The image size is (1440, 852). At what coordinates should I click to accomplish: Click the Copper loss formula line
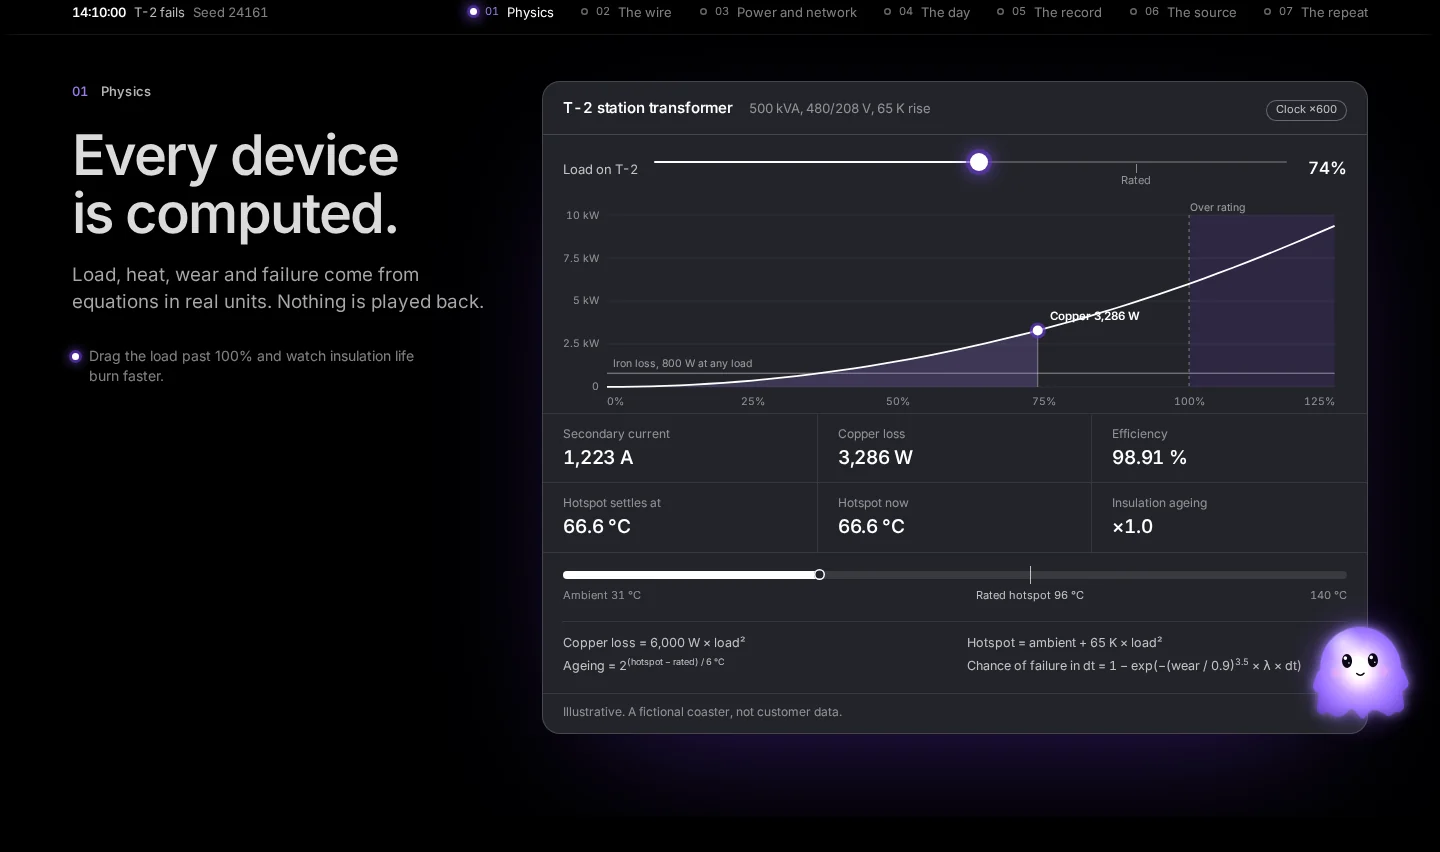pyautogui.click(x=654, y=642)
